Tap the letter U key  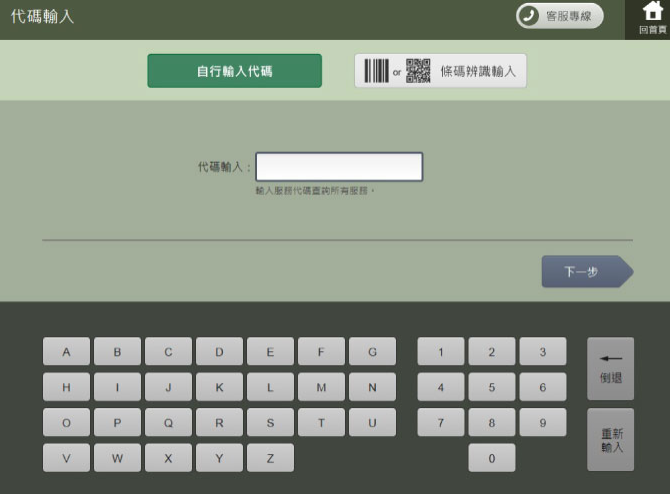372,423
